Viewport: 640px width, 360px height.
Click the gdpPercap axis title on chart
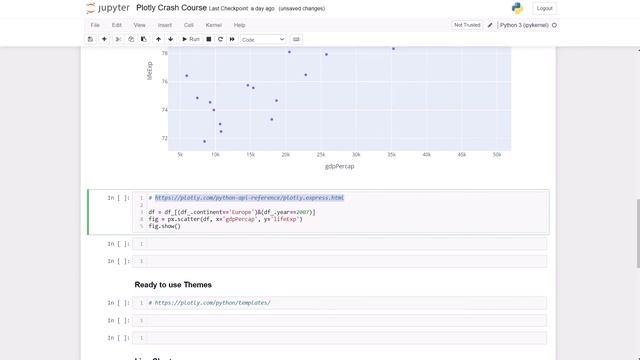point(340,166)
